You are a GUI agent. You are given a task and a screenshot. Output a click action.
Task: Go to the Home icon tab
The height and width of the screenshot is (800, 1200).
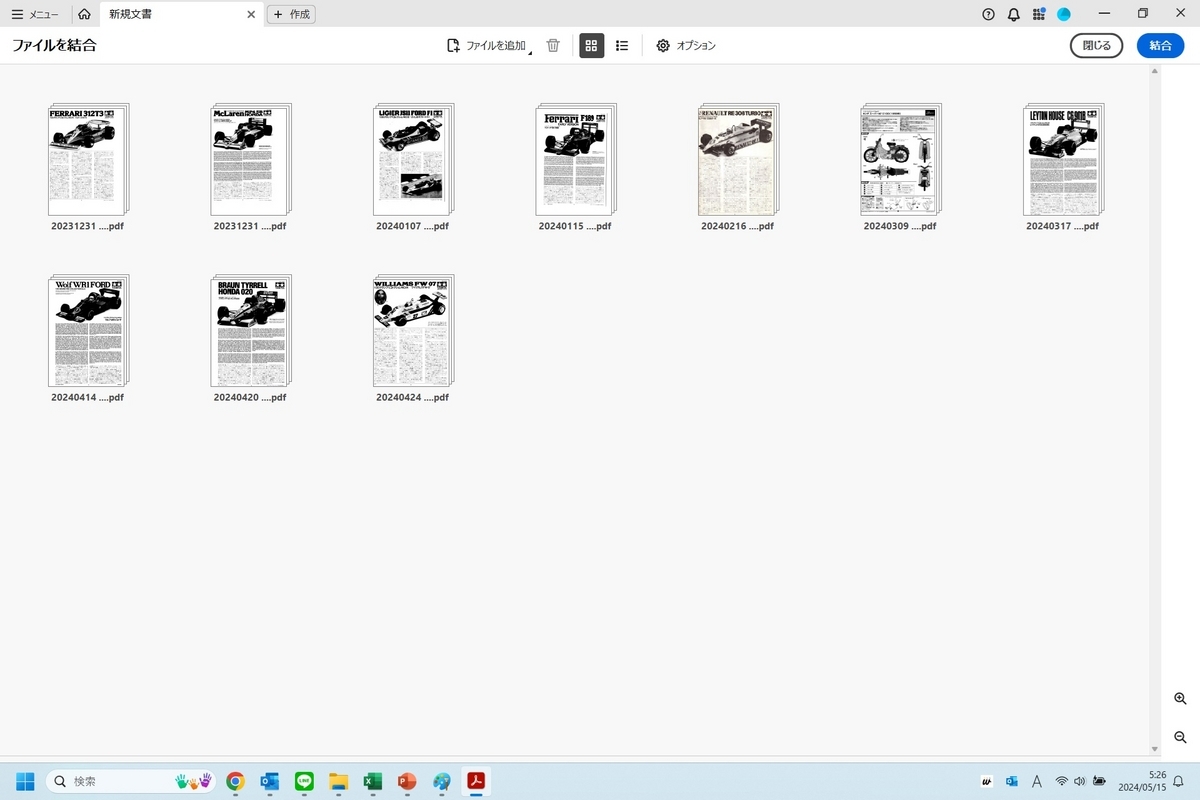[84, 14]
